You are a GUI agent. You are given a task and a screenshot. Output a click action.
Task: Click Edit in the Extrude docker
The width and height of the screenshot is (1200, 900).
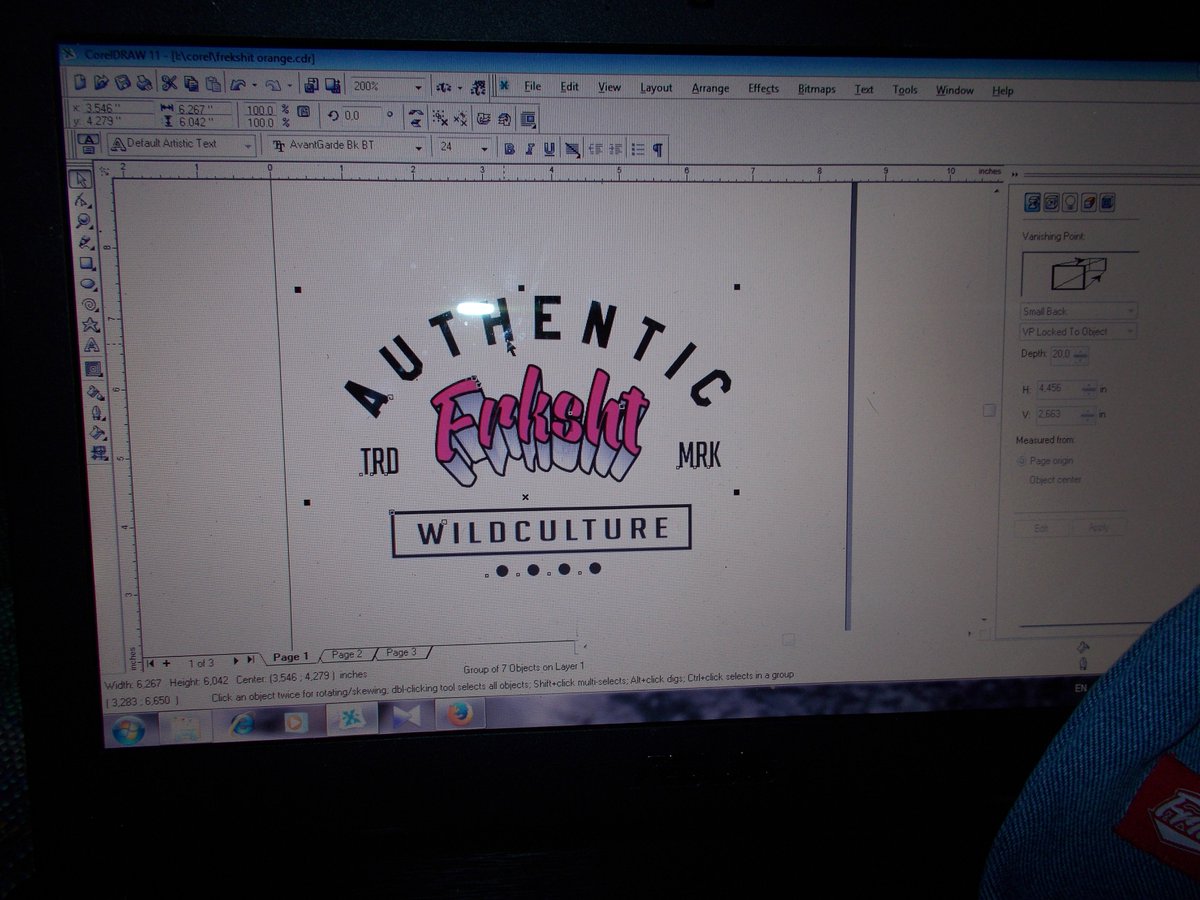pyautogui.click(x=1041, y=527)
